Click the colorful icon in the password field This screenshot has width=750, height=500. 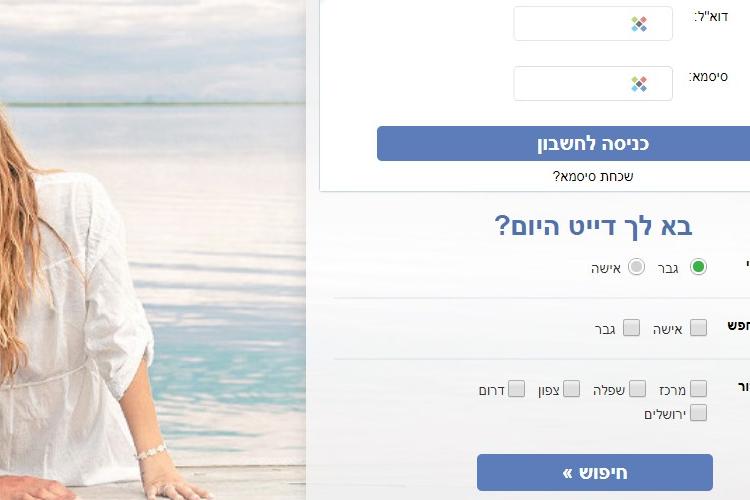coord(639,84)
